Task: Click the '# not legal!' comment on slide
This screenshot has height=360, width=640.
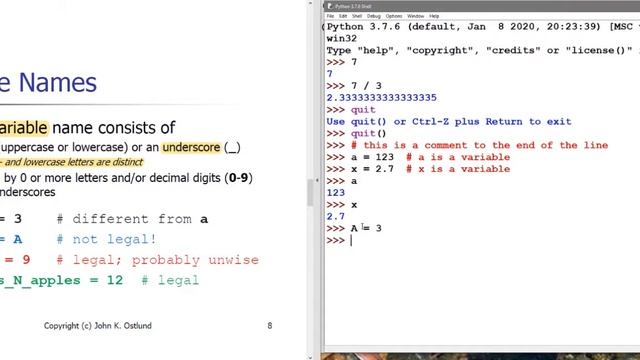Action: click(106, 239)
